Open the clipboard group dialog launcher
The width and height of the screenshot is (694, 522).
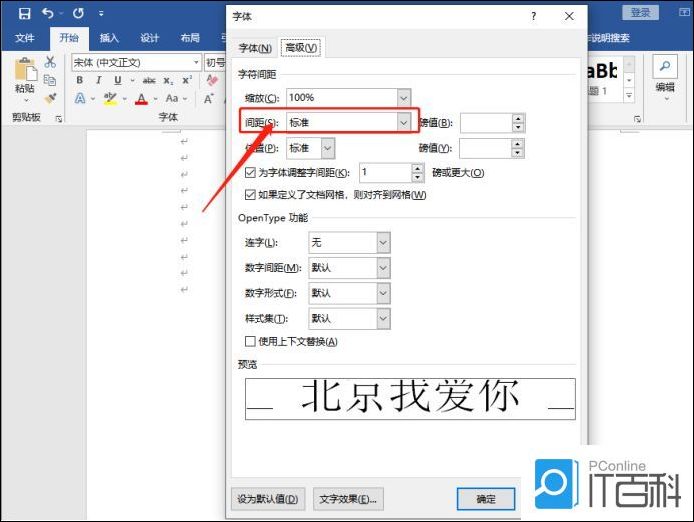[58, 118]
